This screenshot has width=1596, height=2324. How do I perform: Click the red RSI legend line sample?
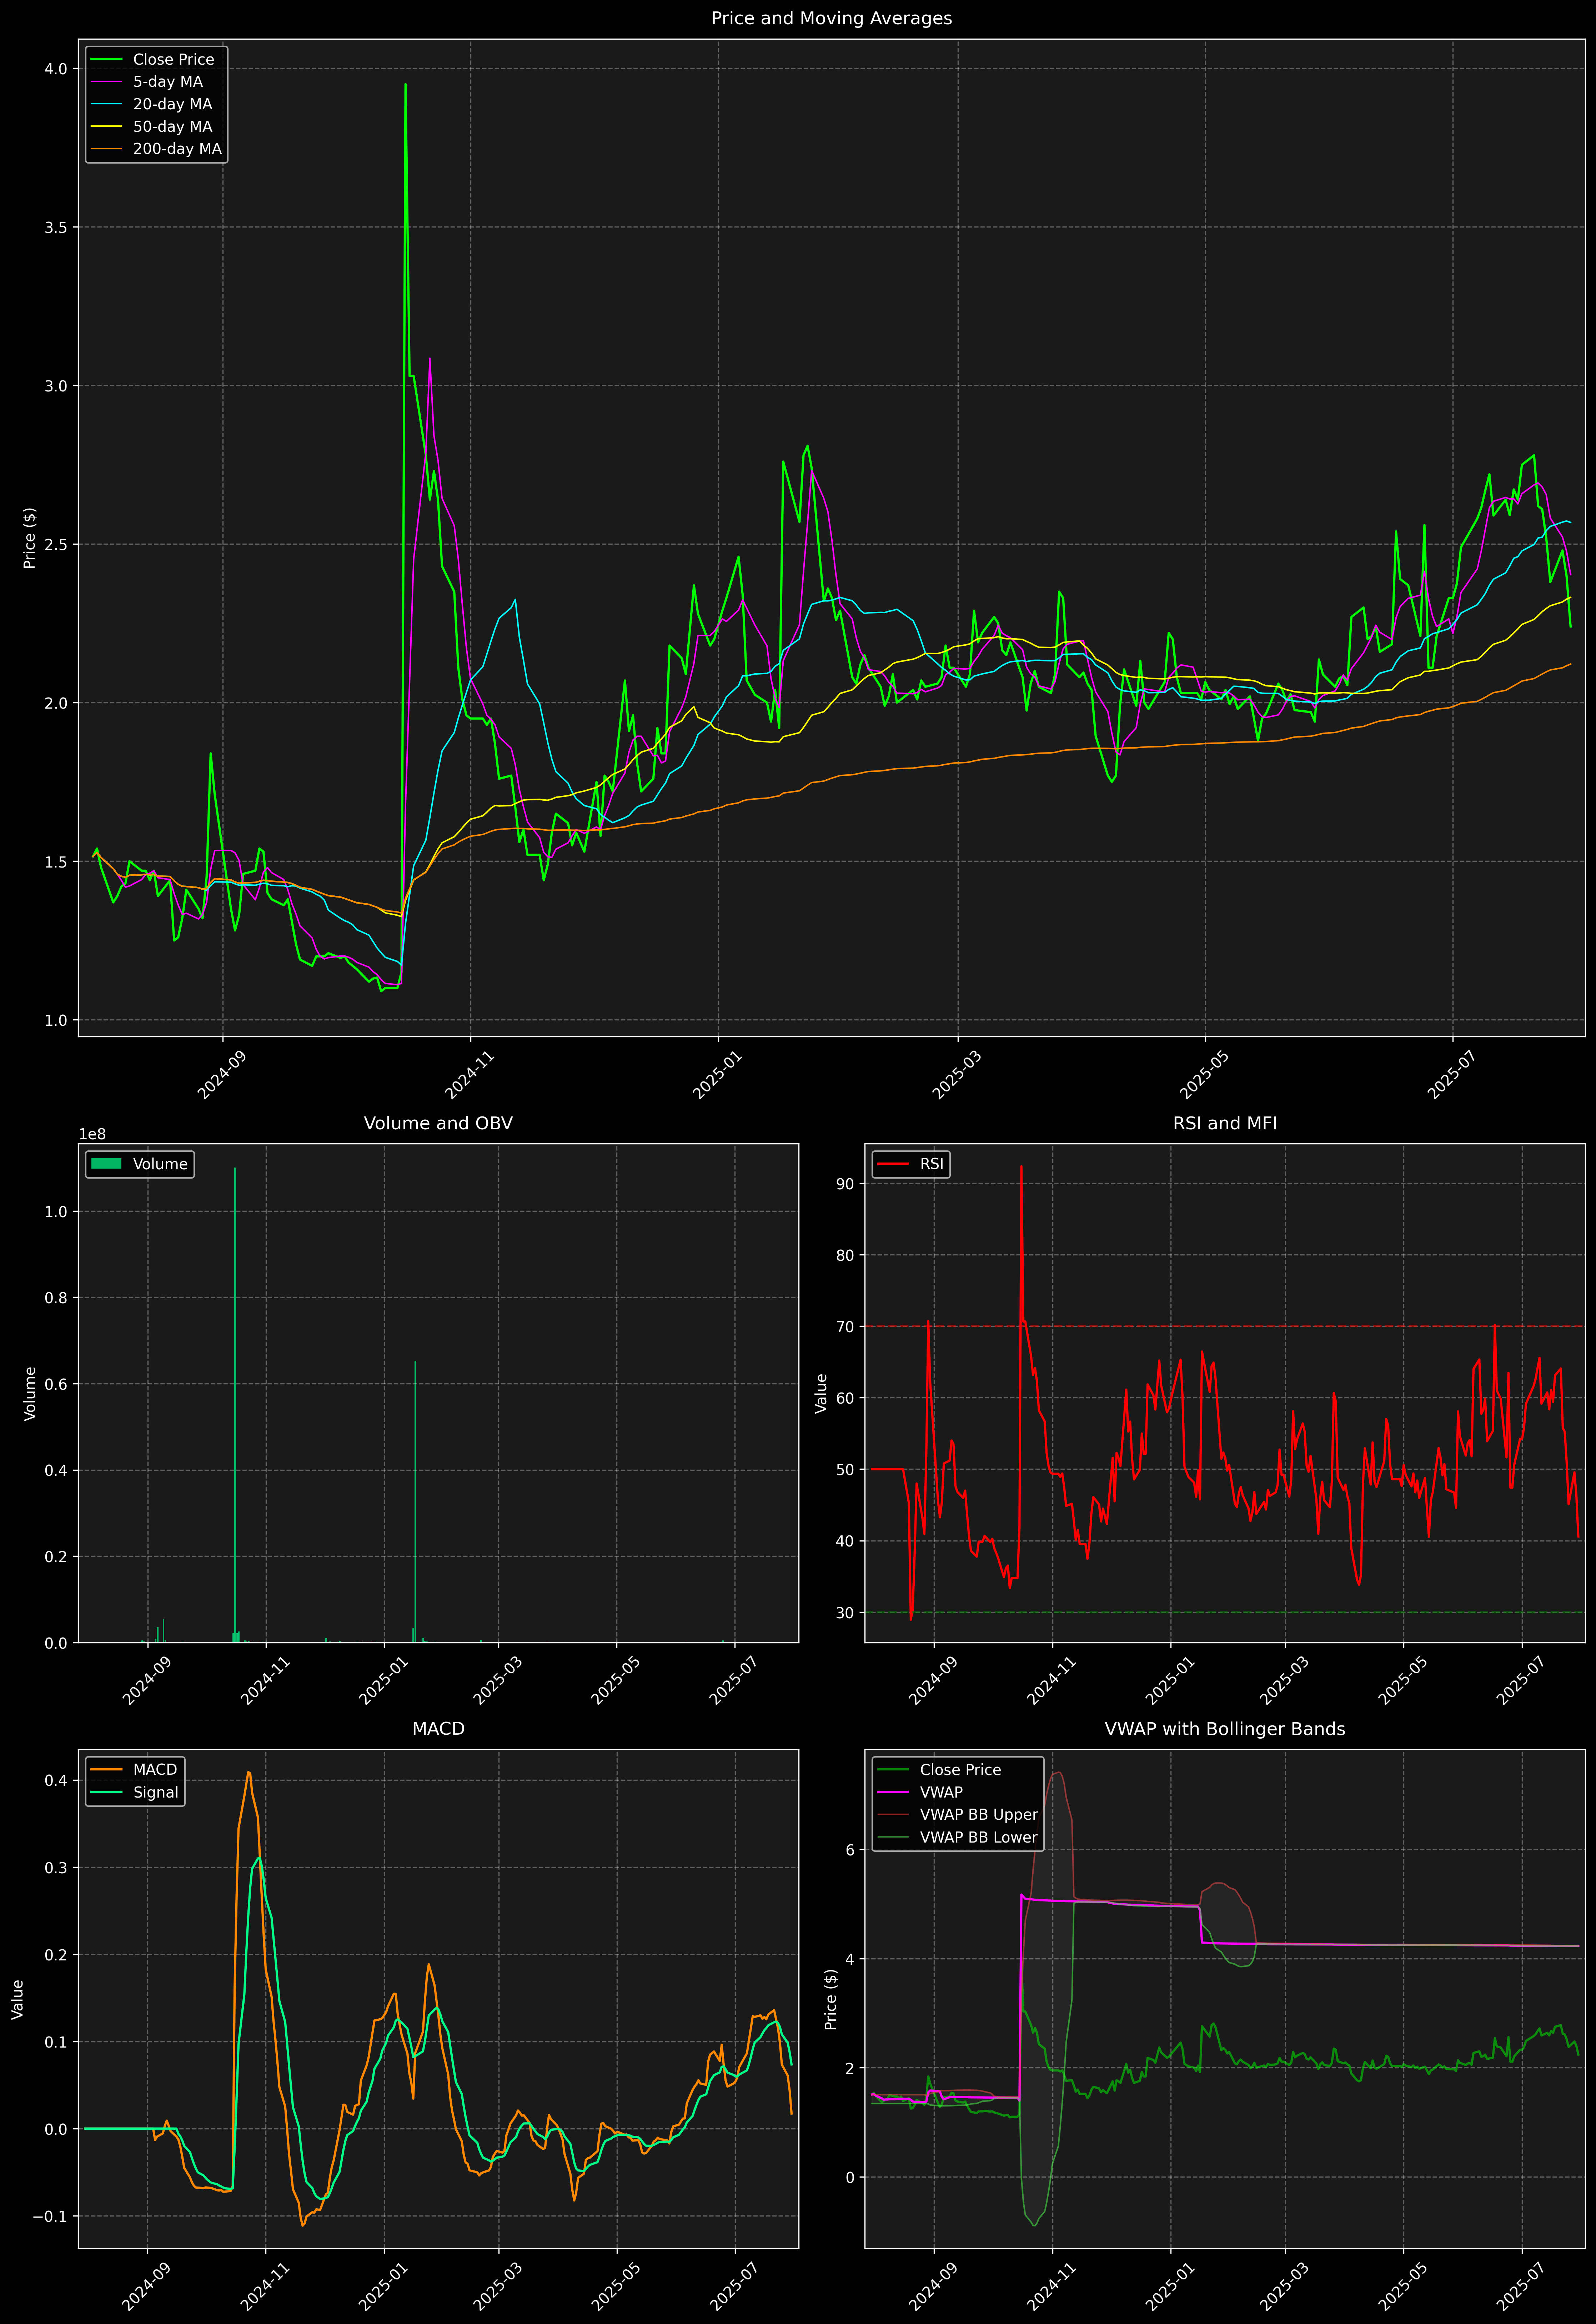(893, 1164)
